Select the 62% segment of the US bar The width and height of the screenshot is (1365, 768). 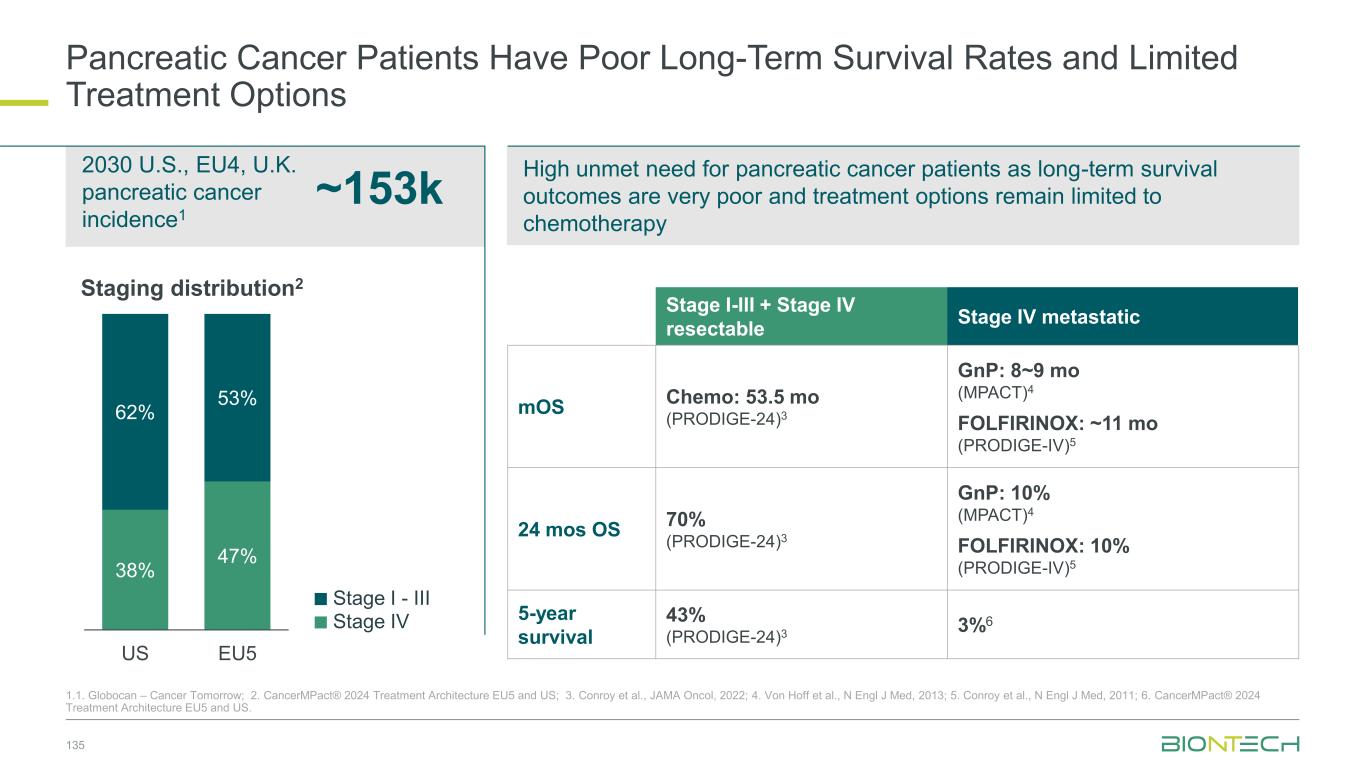point(135,412)
